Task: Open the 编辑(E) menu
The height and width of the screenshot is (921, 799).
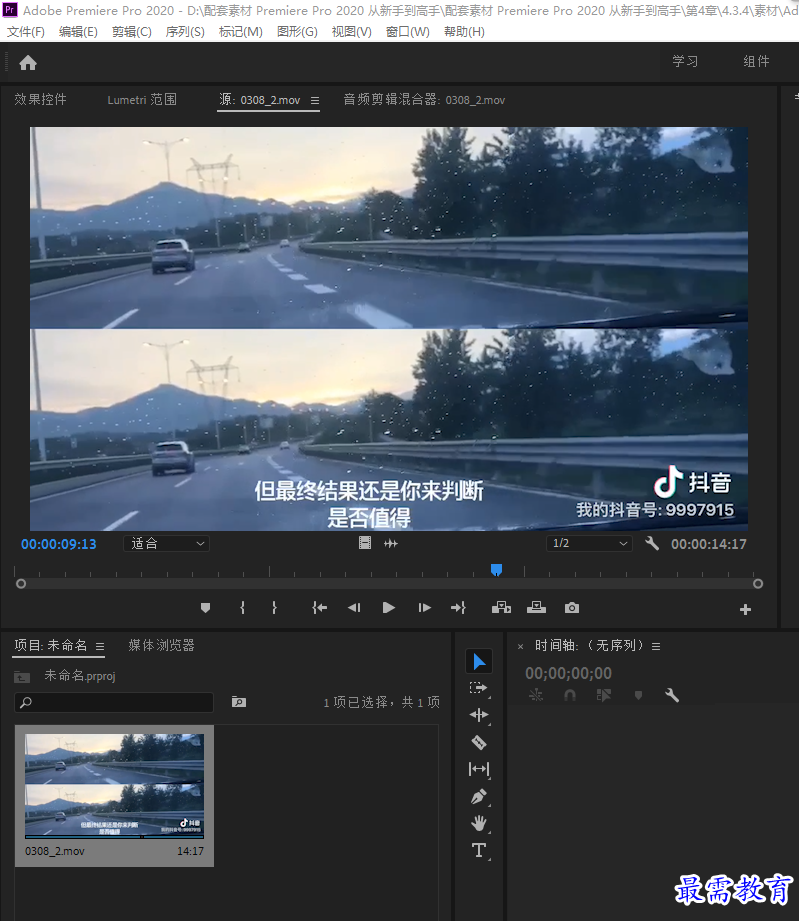Action: (x=78, y=32)
